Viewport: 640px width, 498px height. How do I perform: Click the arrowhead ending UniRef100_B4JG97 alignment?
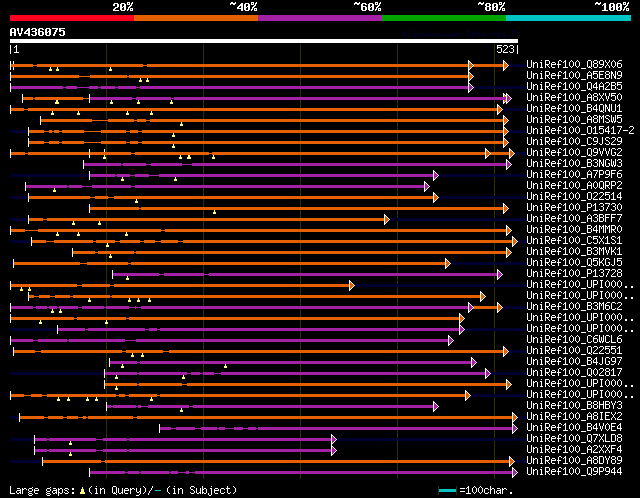click(473, 362)
